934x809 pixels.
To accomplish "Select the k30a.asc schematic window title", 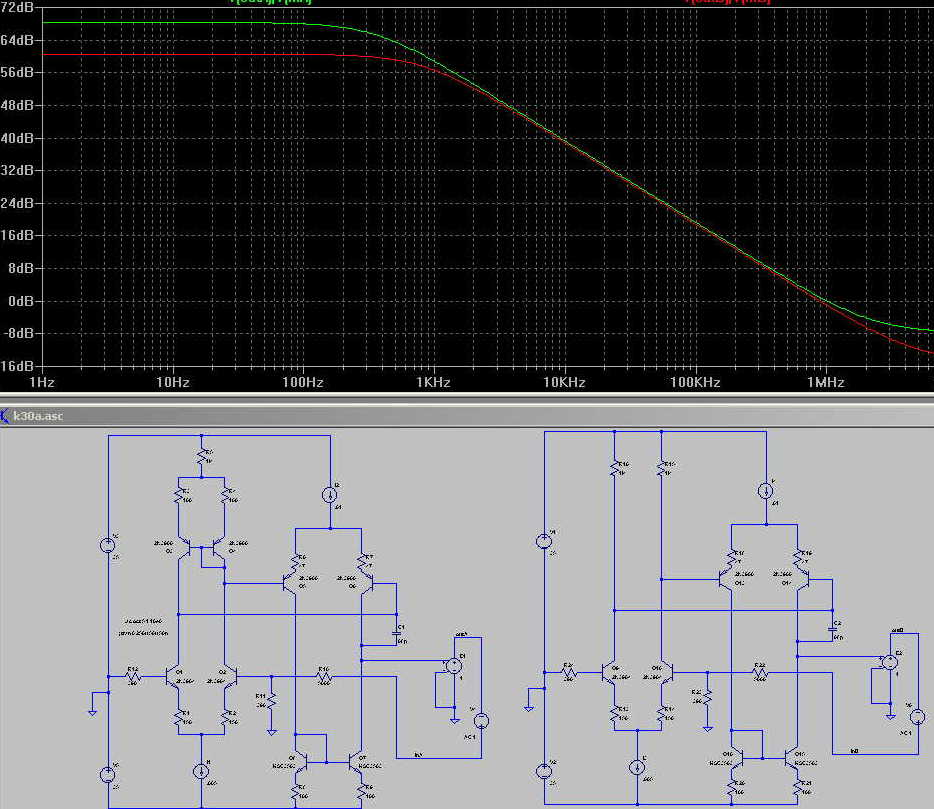I will click(x=38, y=416).
